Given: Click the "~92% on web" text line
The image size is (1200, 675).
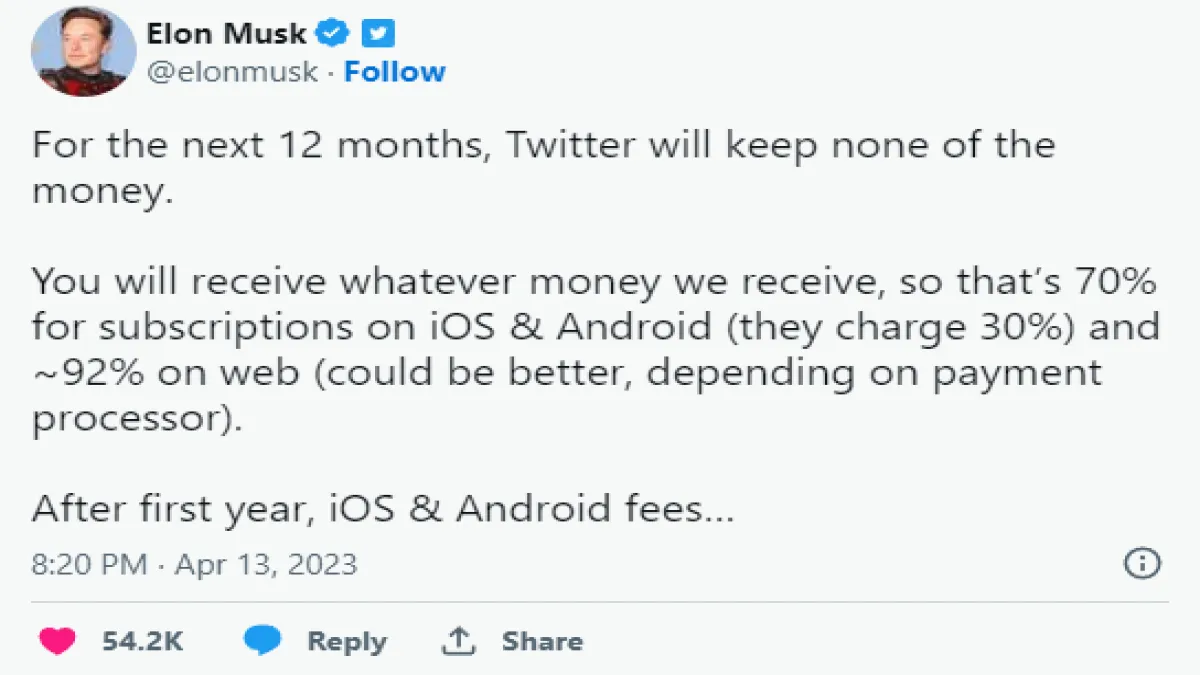Looking at the screenshot, I should point(566,372).
